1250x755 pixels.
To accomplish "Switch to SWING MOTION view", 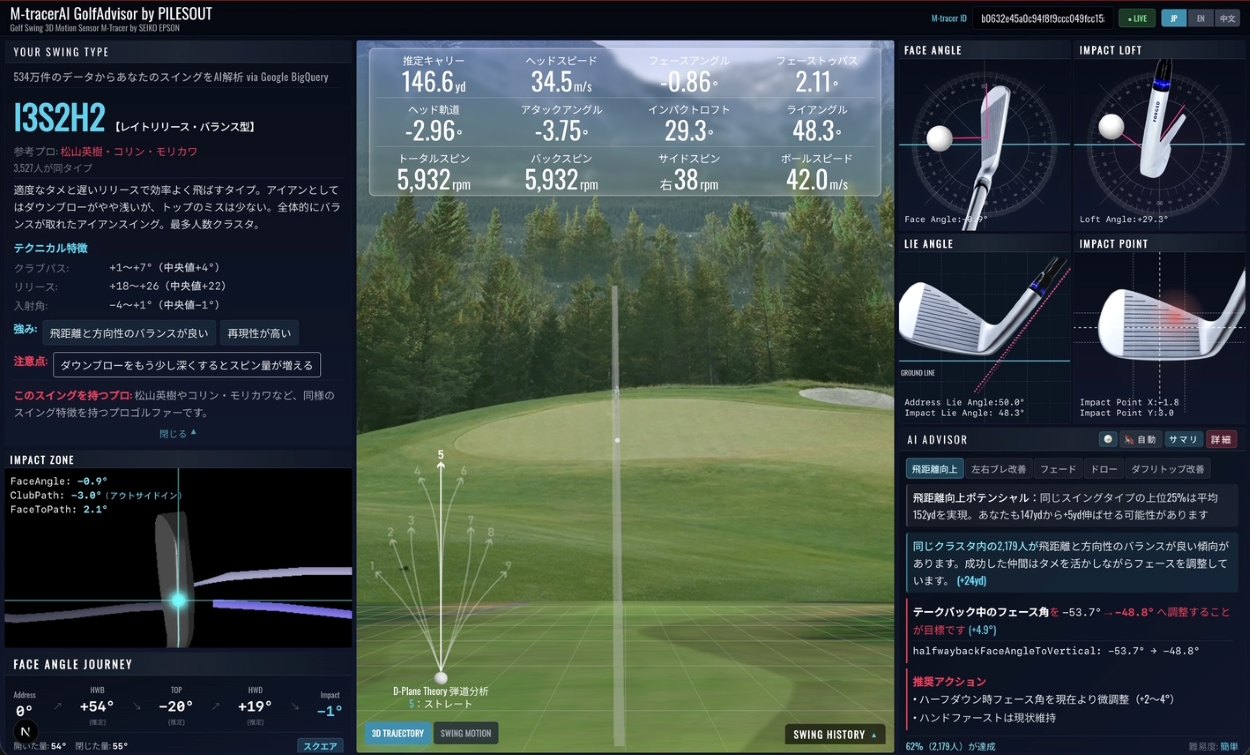I will [x=466, y=733].
